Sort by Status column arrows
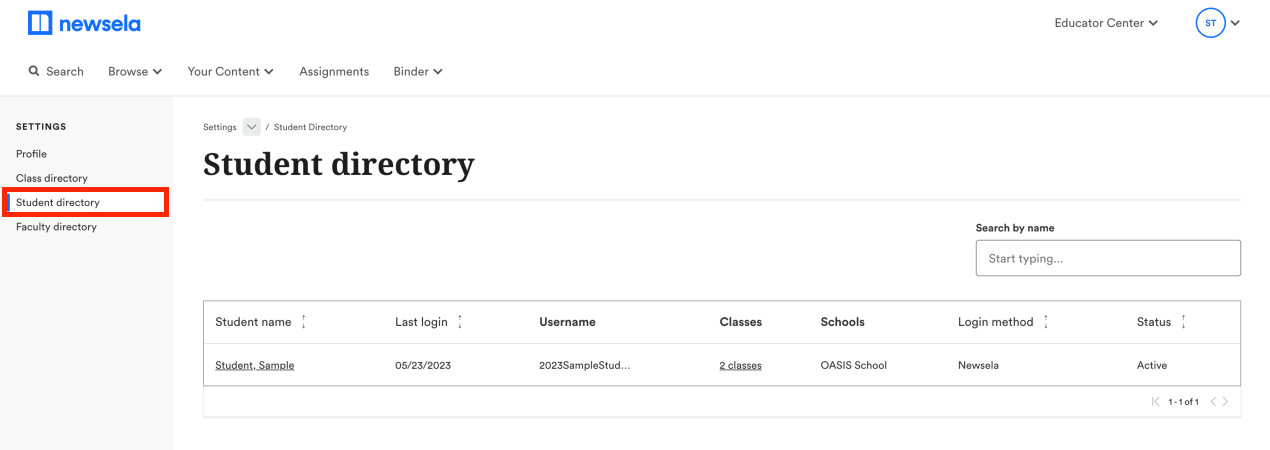Screen dimensions: 1270x450 click(1184, 322)
